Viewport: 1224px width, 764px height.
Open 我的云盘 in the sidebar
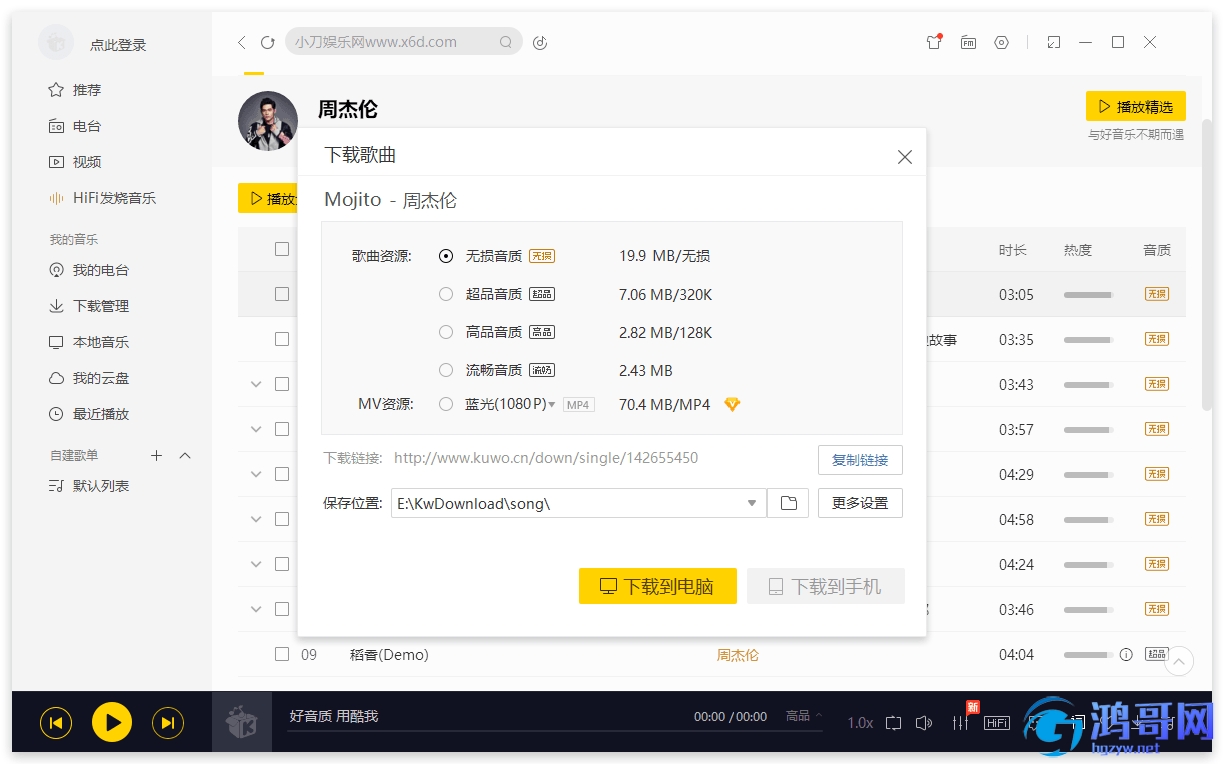coord(89,378)
